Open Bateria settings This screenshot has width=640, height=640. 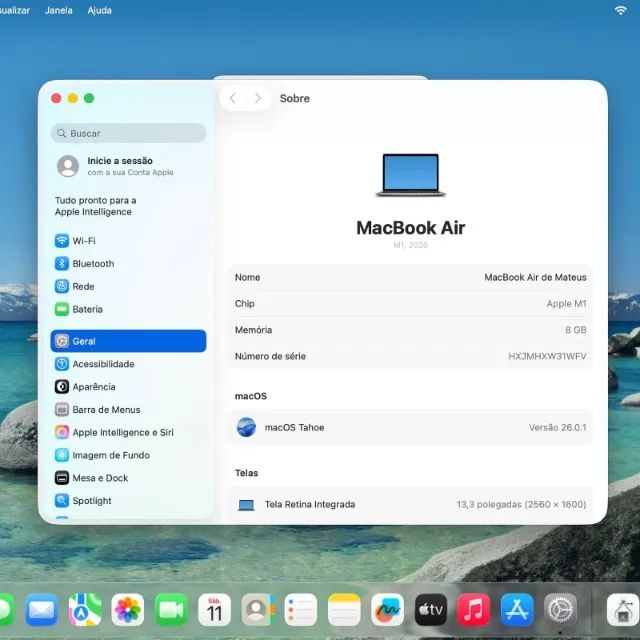pyautogui.click(x=128, y=309)
